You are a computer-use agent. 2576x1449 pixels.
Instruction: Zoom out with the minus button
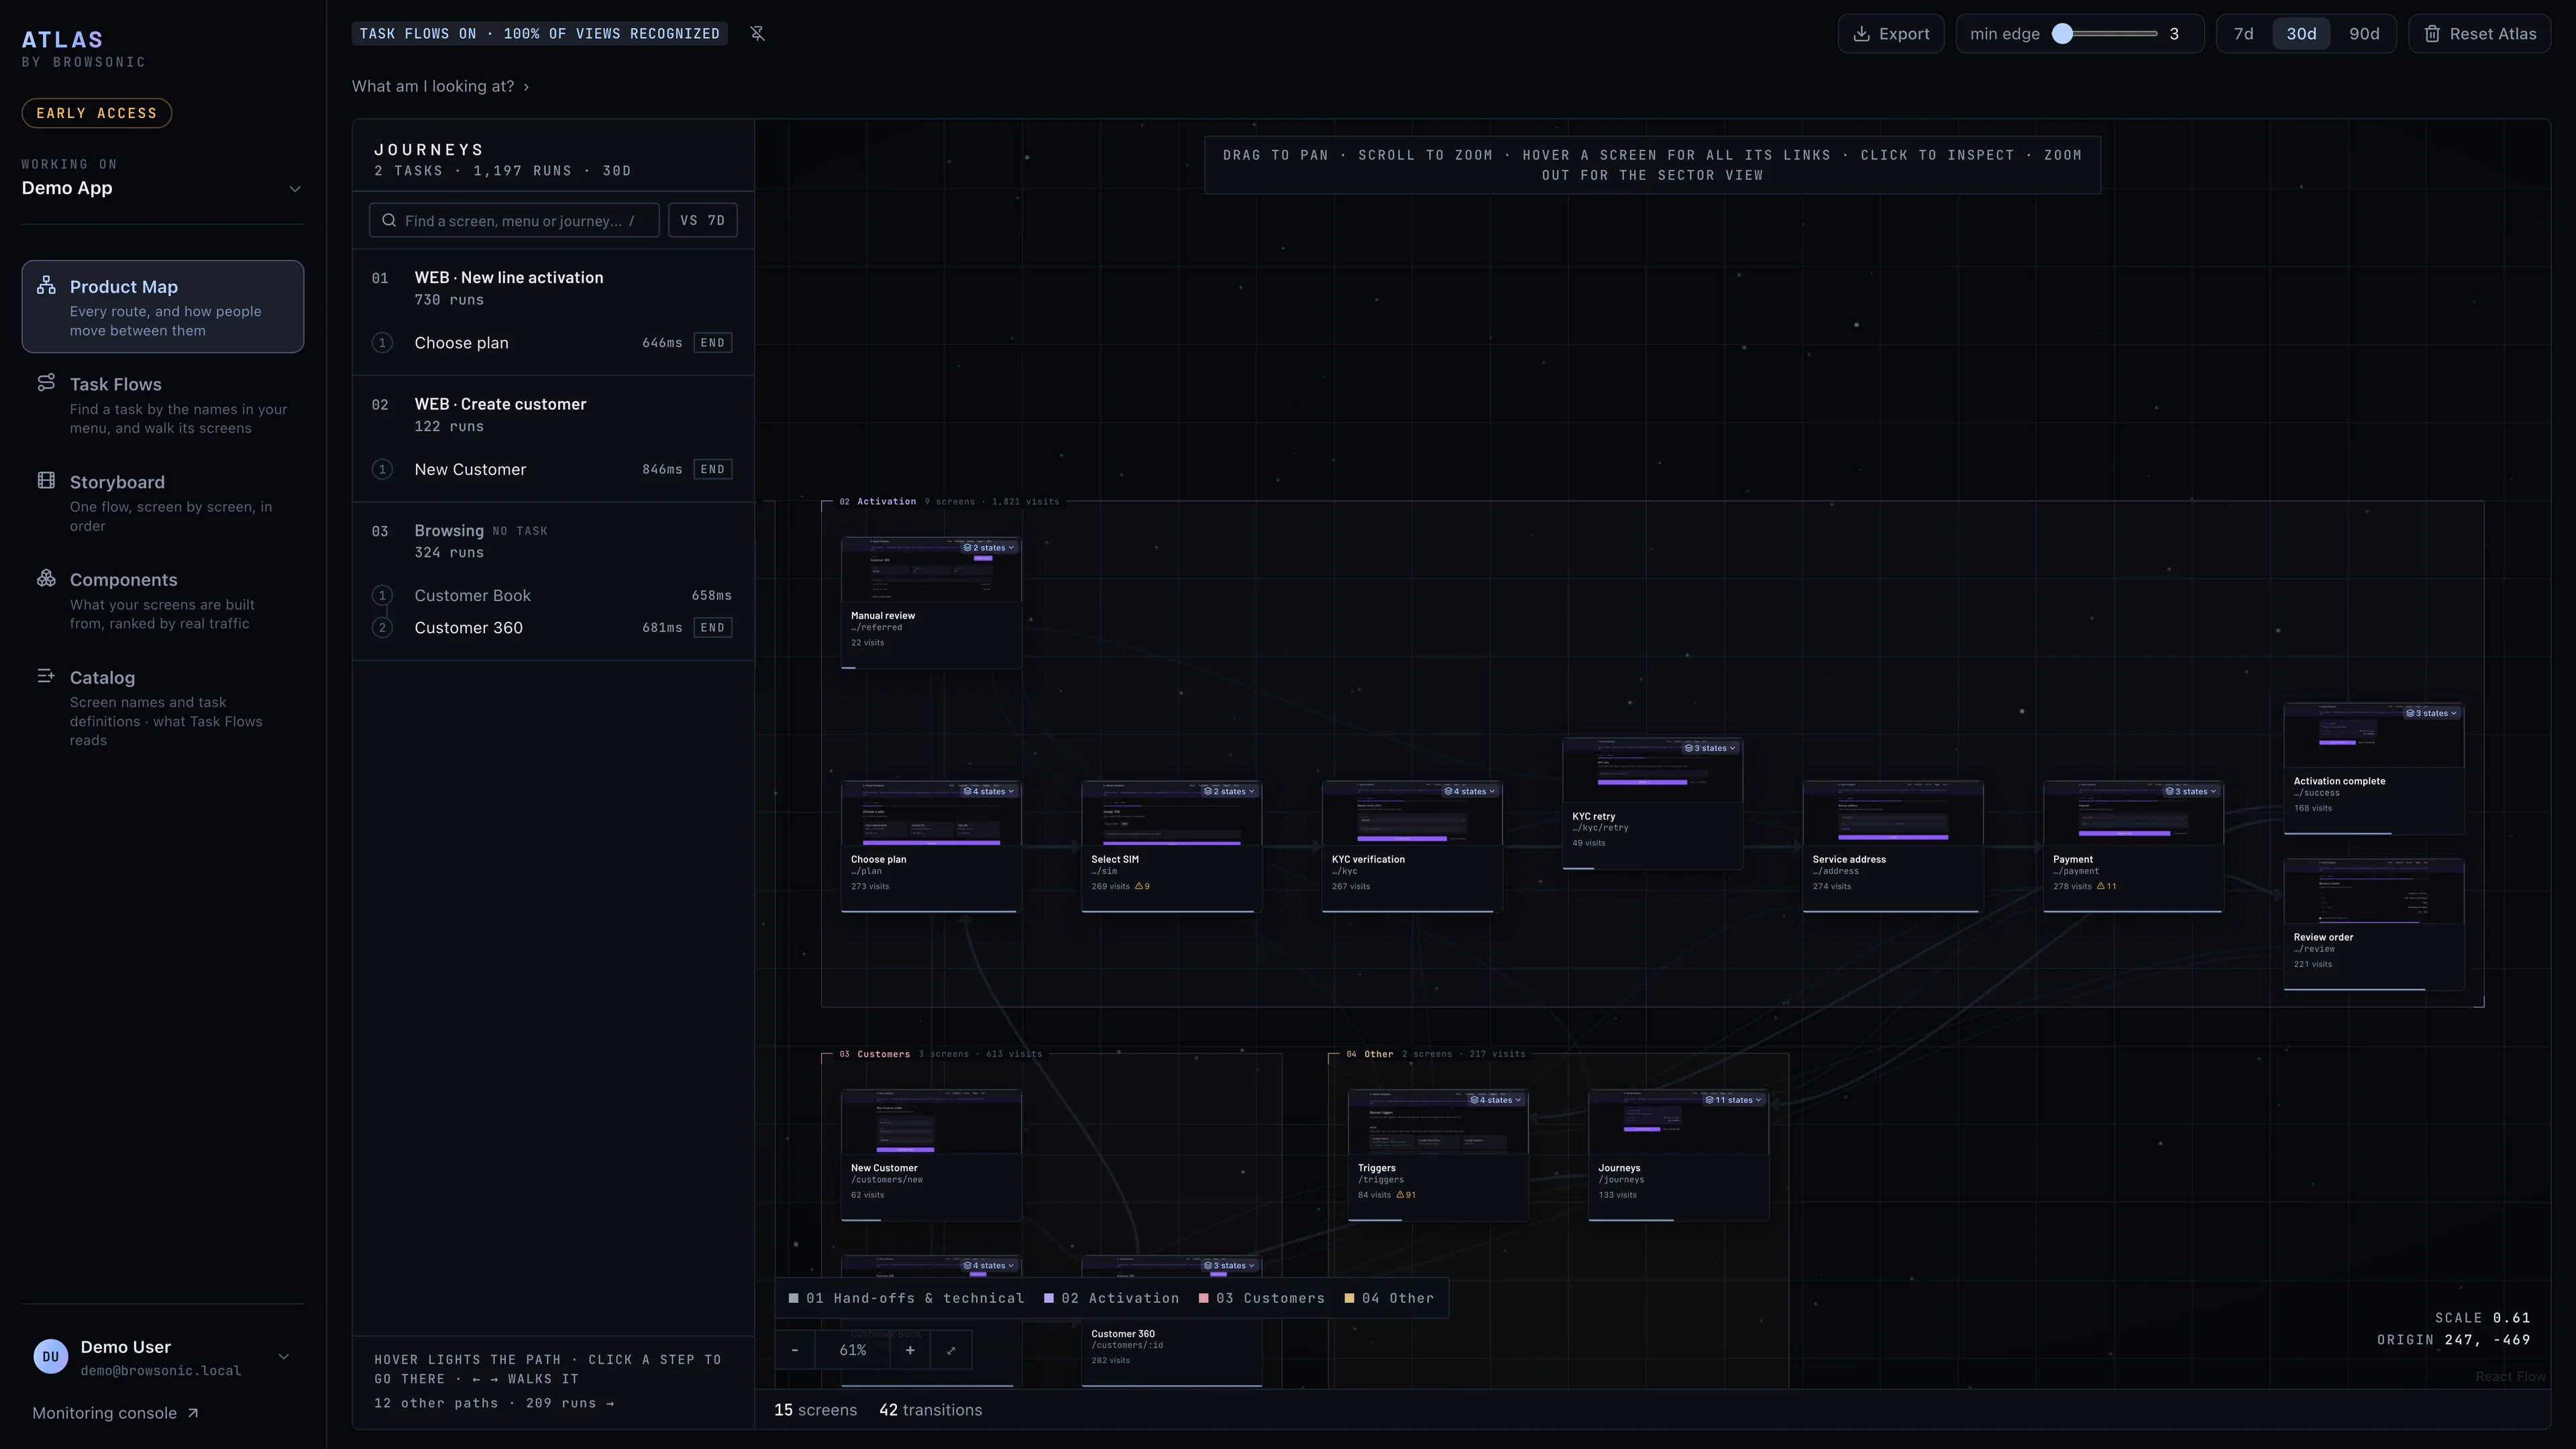(795, 1350)
